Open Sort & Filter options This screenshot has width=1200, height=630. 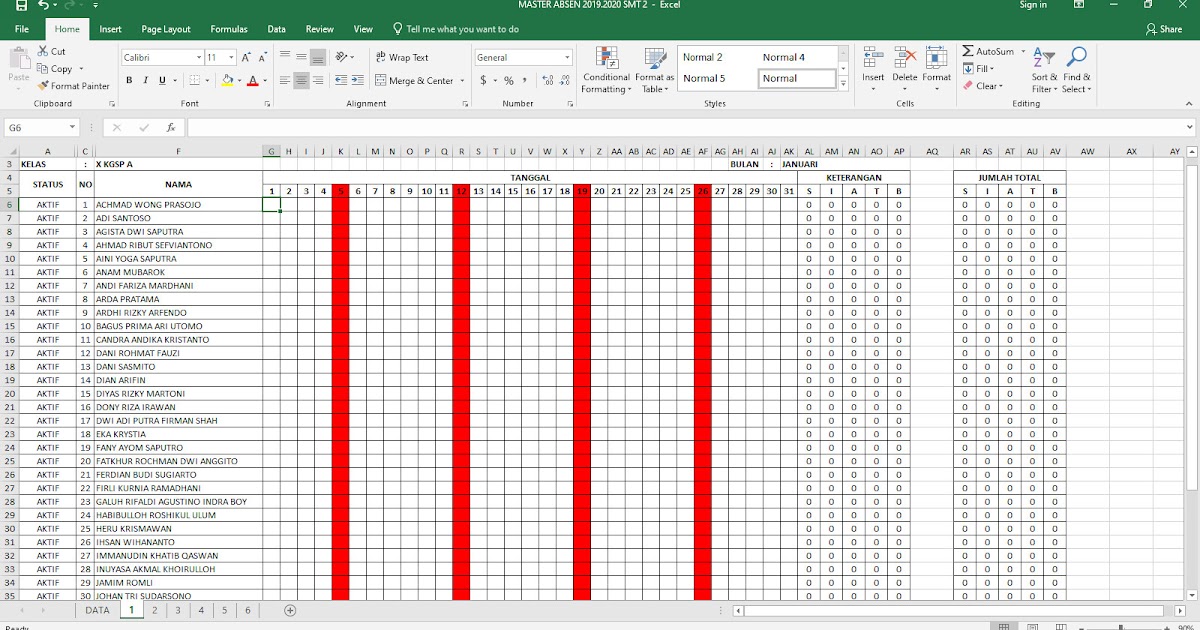pos(1043,70)
